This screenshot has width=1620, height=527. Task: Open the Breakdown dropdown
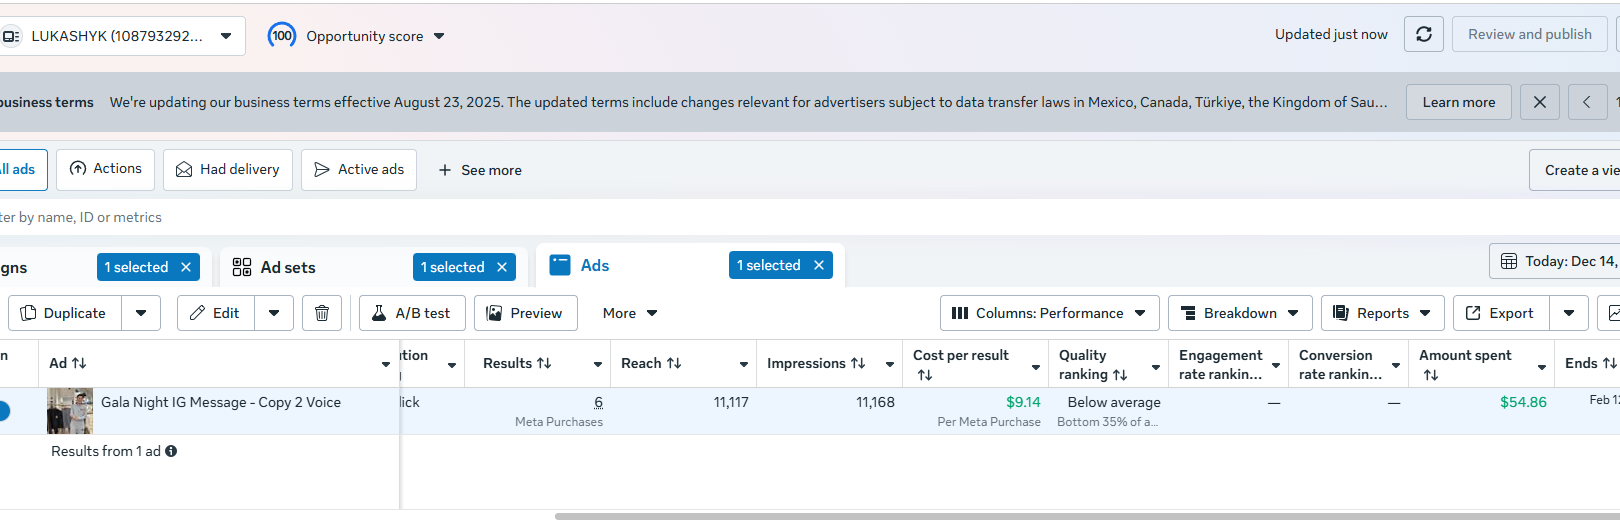click(1239, 313)
